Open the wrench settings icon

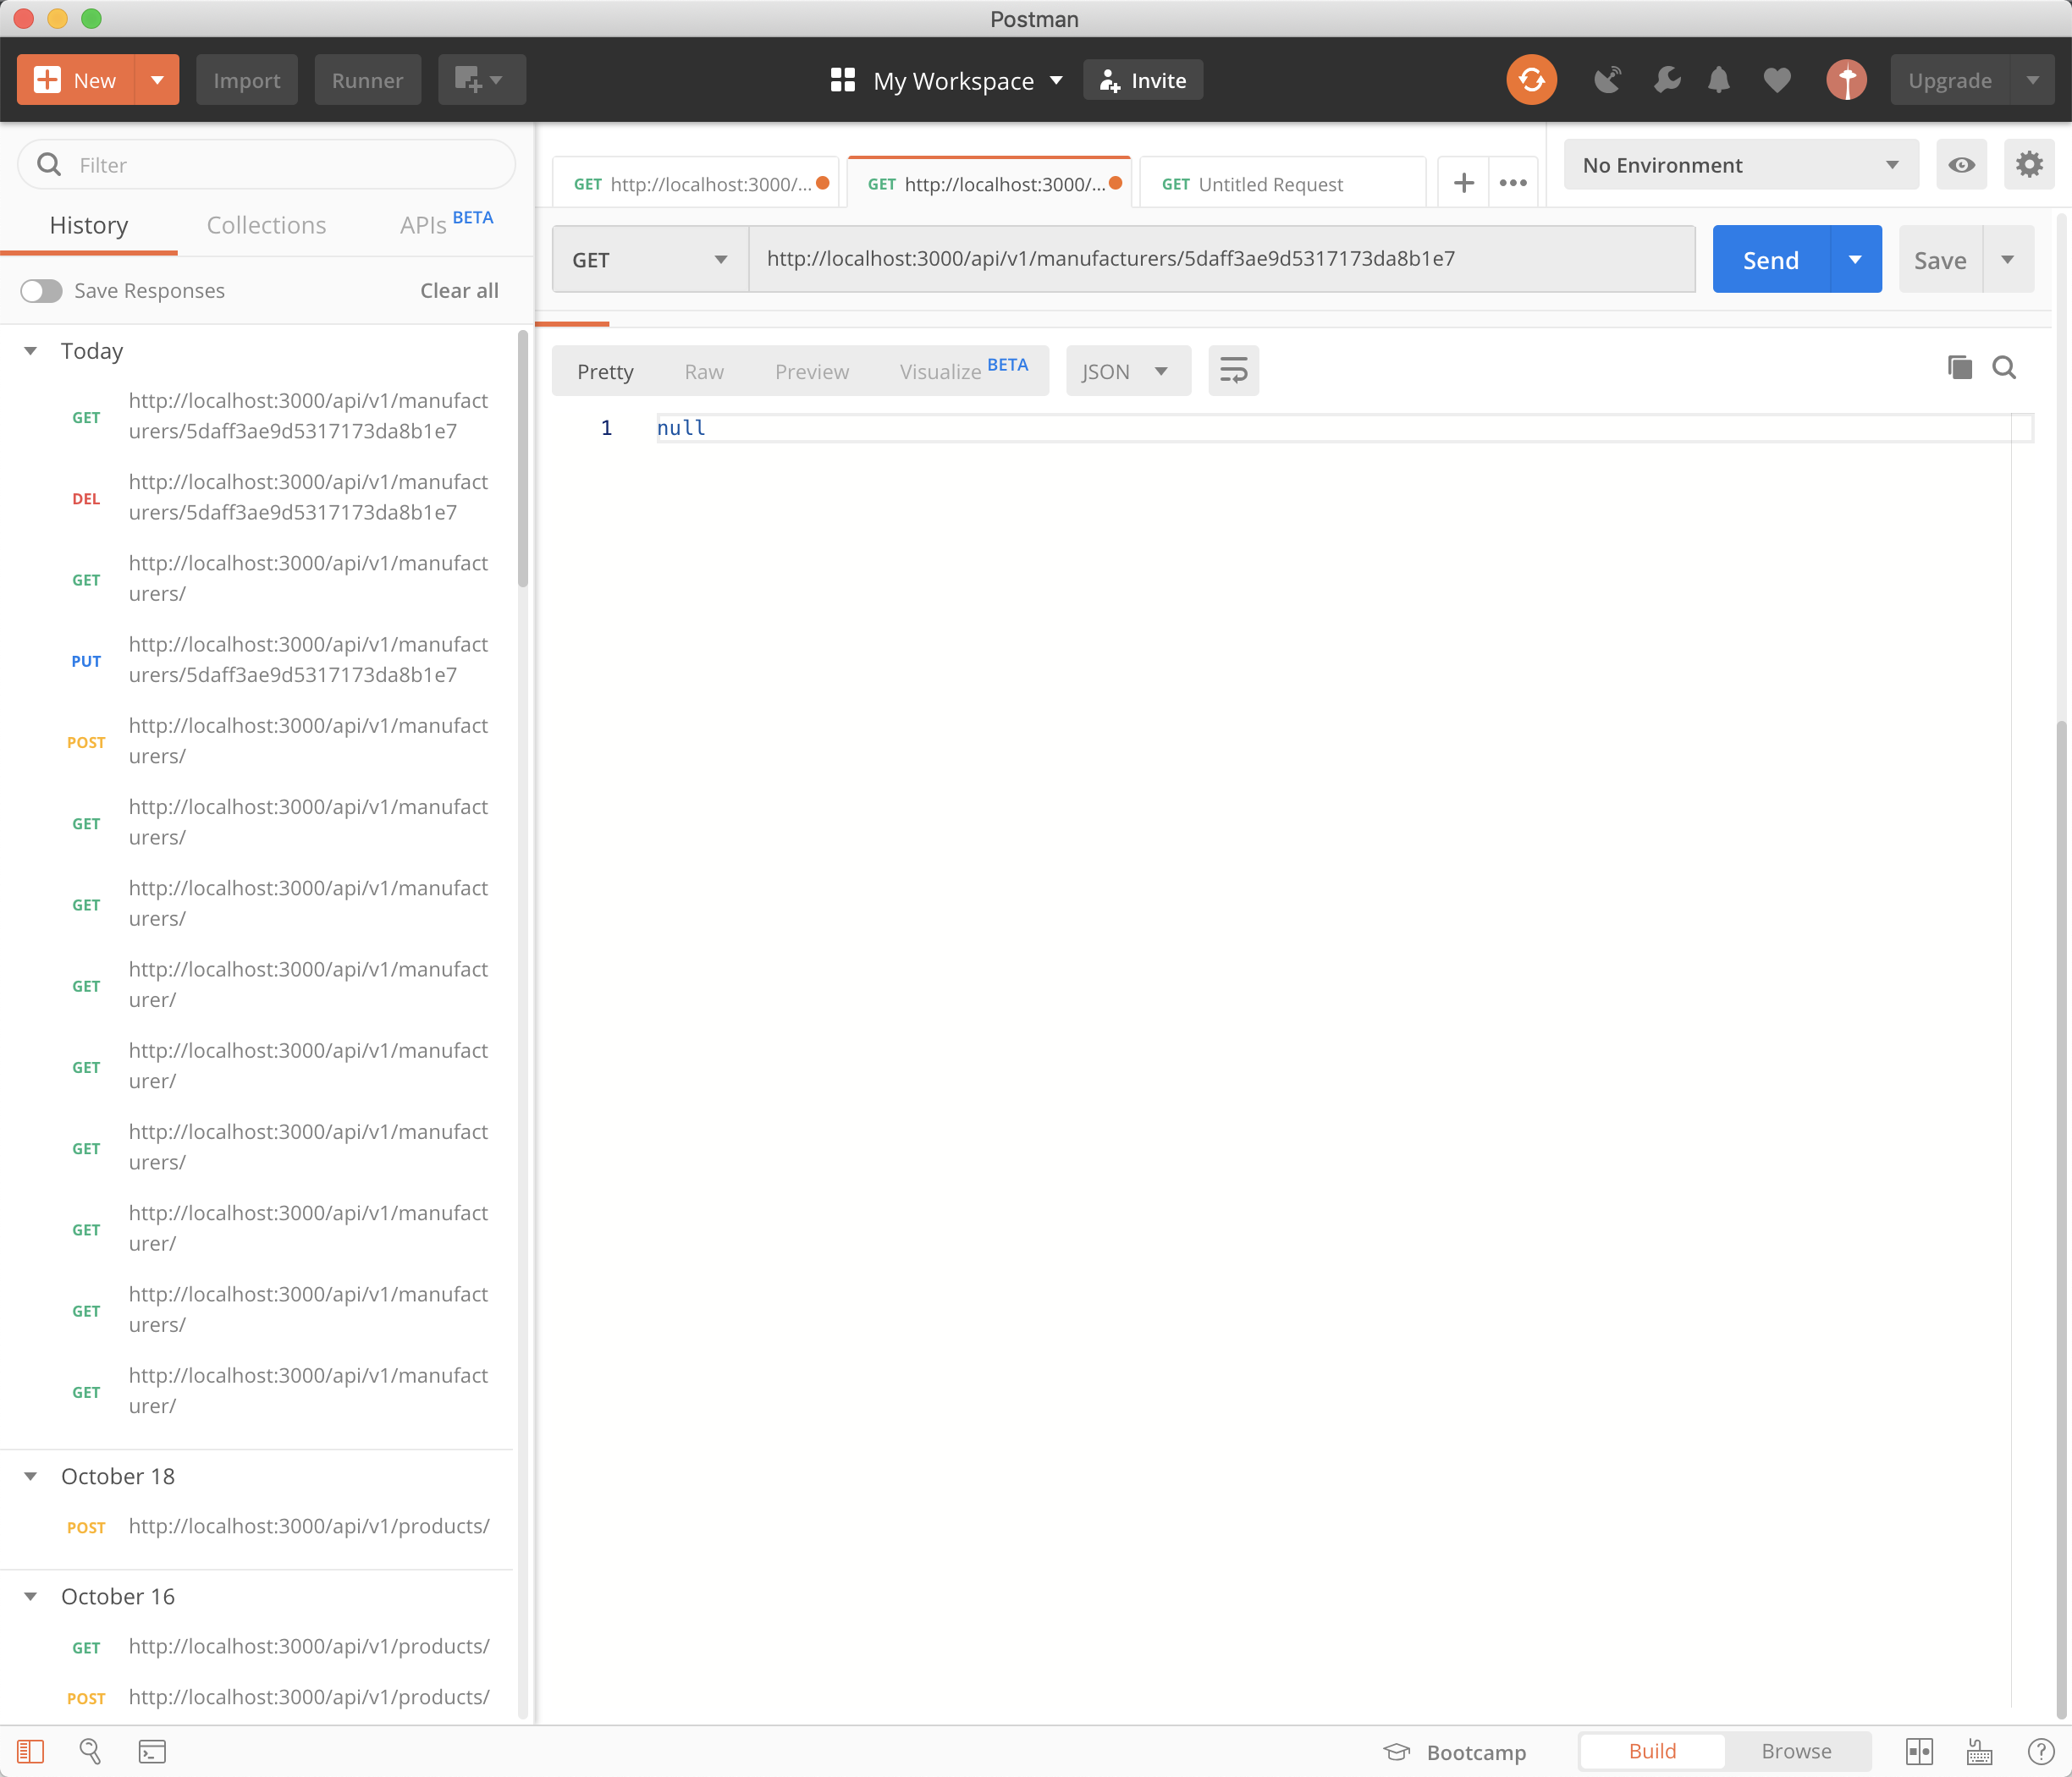[1666, 80]
